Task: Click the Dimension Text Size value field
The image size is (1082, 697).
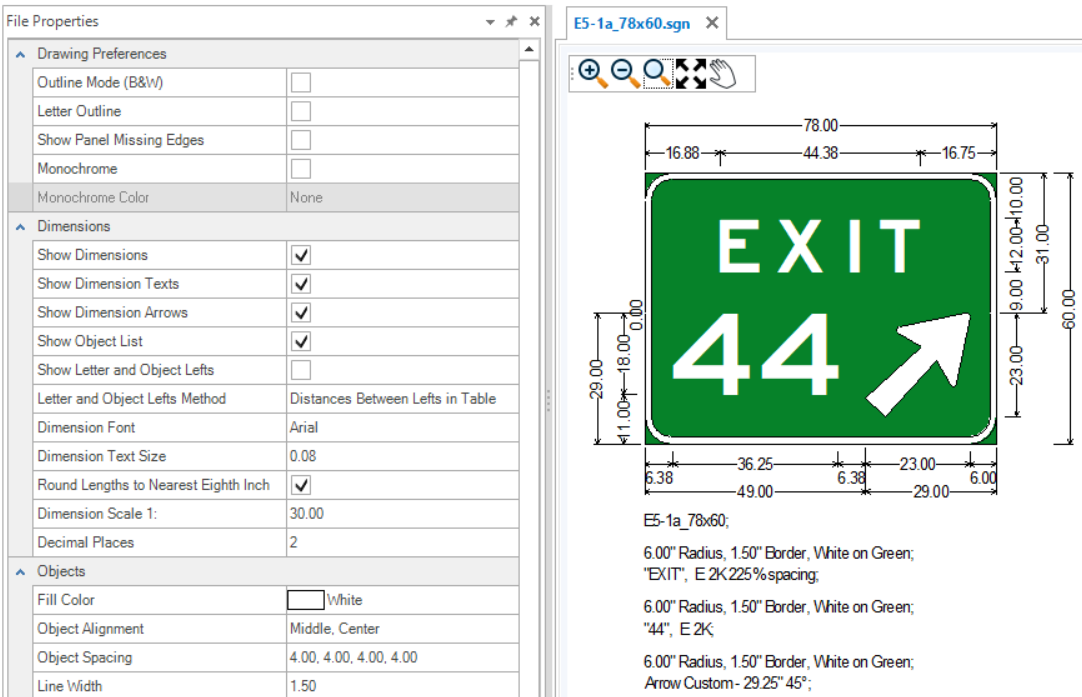Action: pos(400,456)
